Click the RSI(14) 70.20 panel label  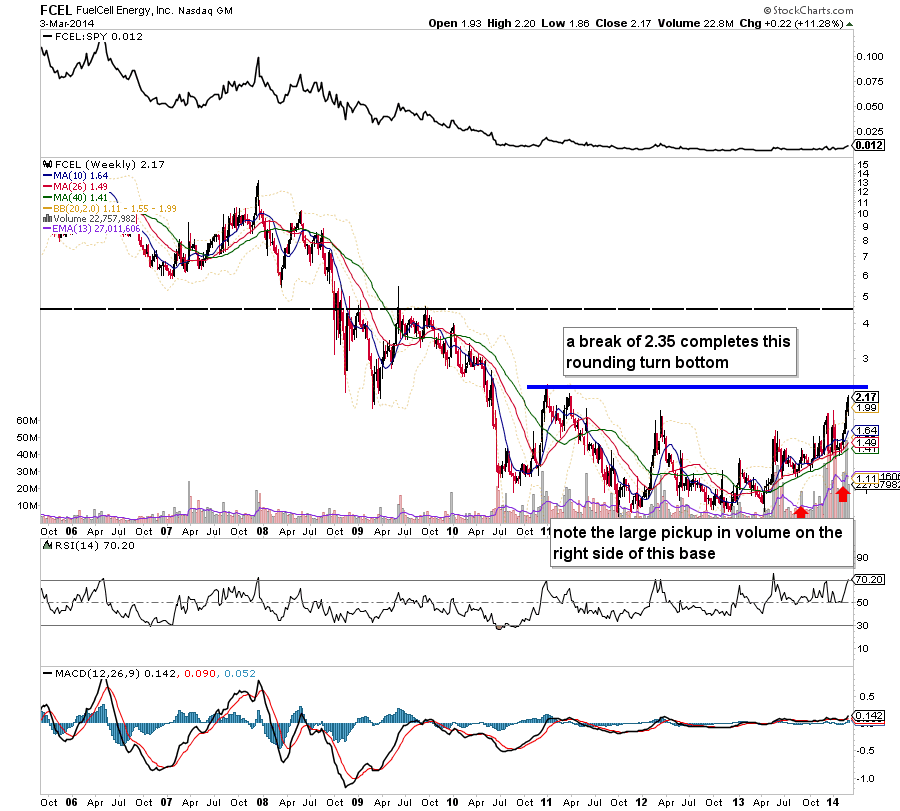[95, 545]
